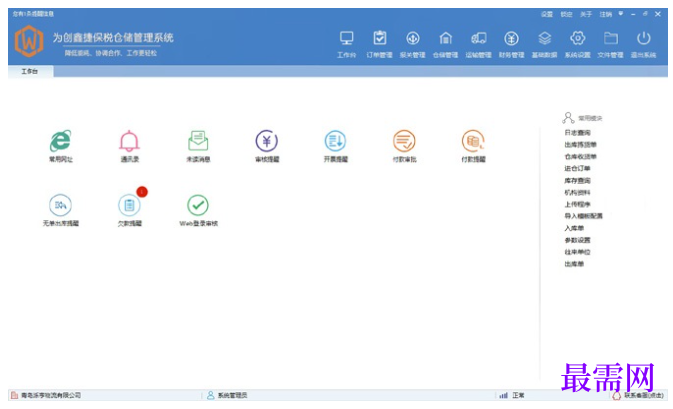Click the company name in status bar
Screen dimensions: 673x409
tap(51, 395)
